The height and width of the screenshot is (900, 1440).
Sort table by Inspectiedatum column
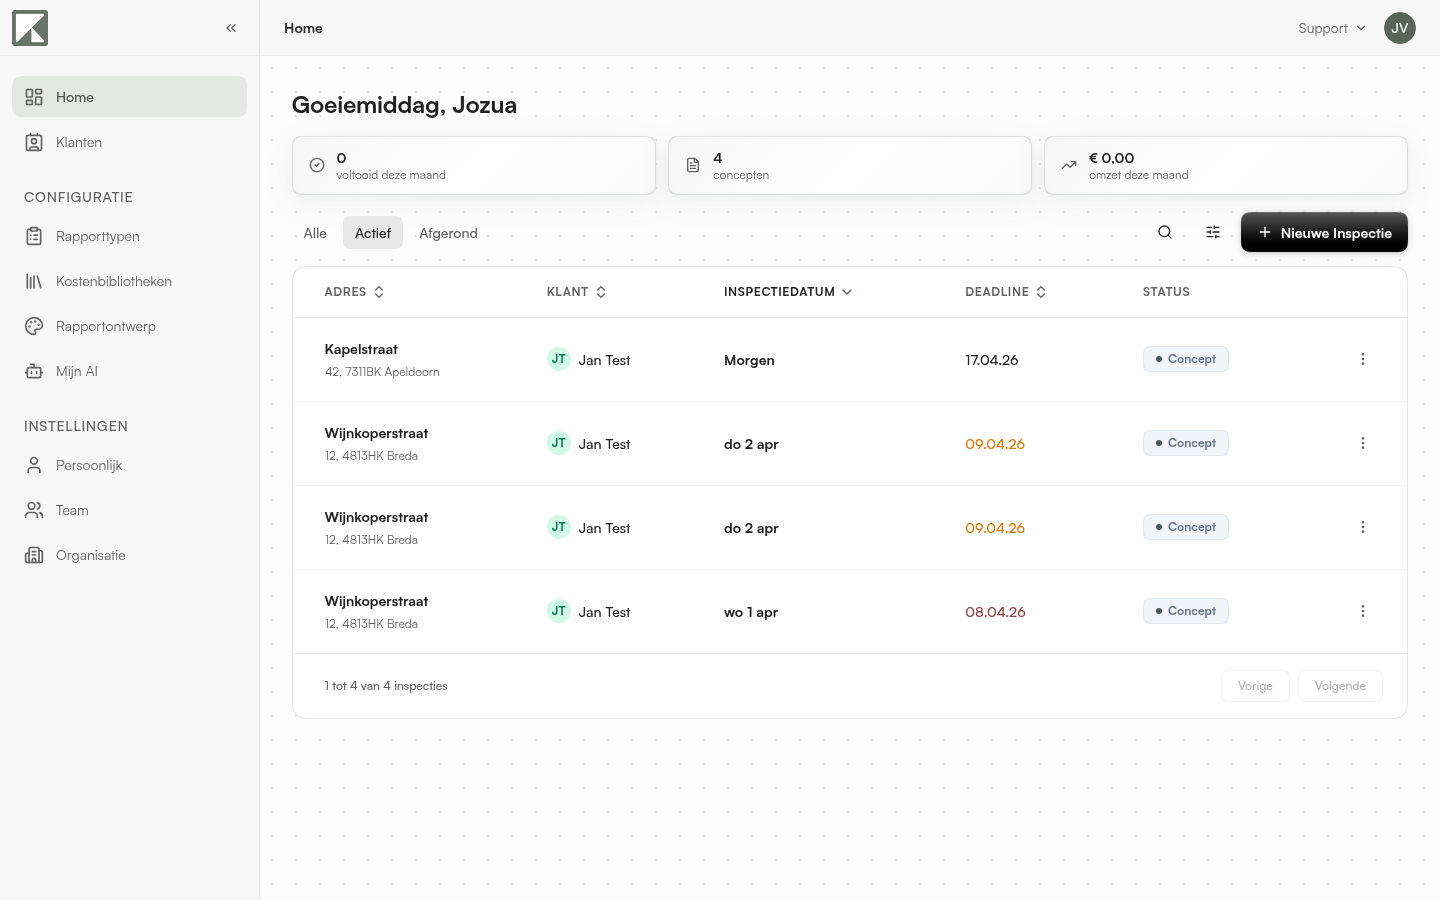pos(788,292)
